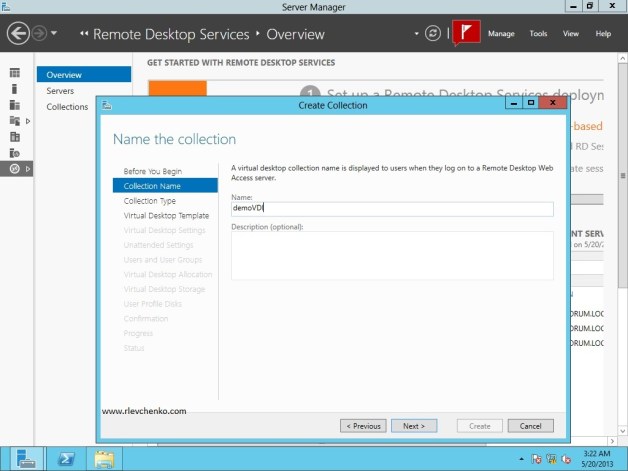
Task: Click the Remote Desktop Services sidebar icon
Action: click(x=15, y=169)
